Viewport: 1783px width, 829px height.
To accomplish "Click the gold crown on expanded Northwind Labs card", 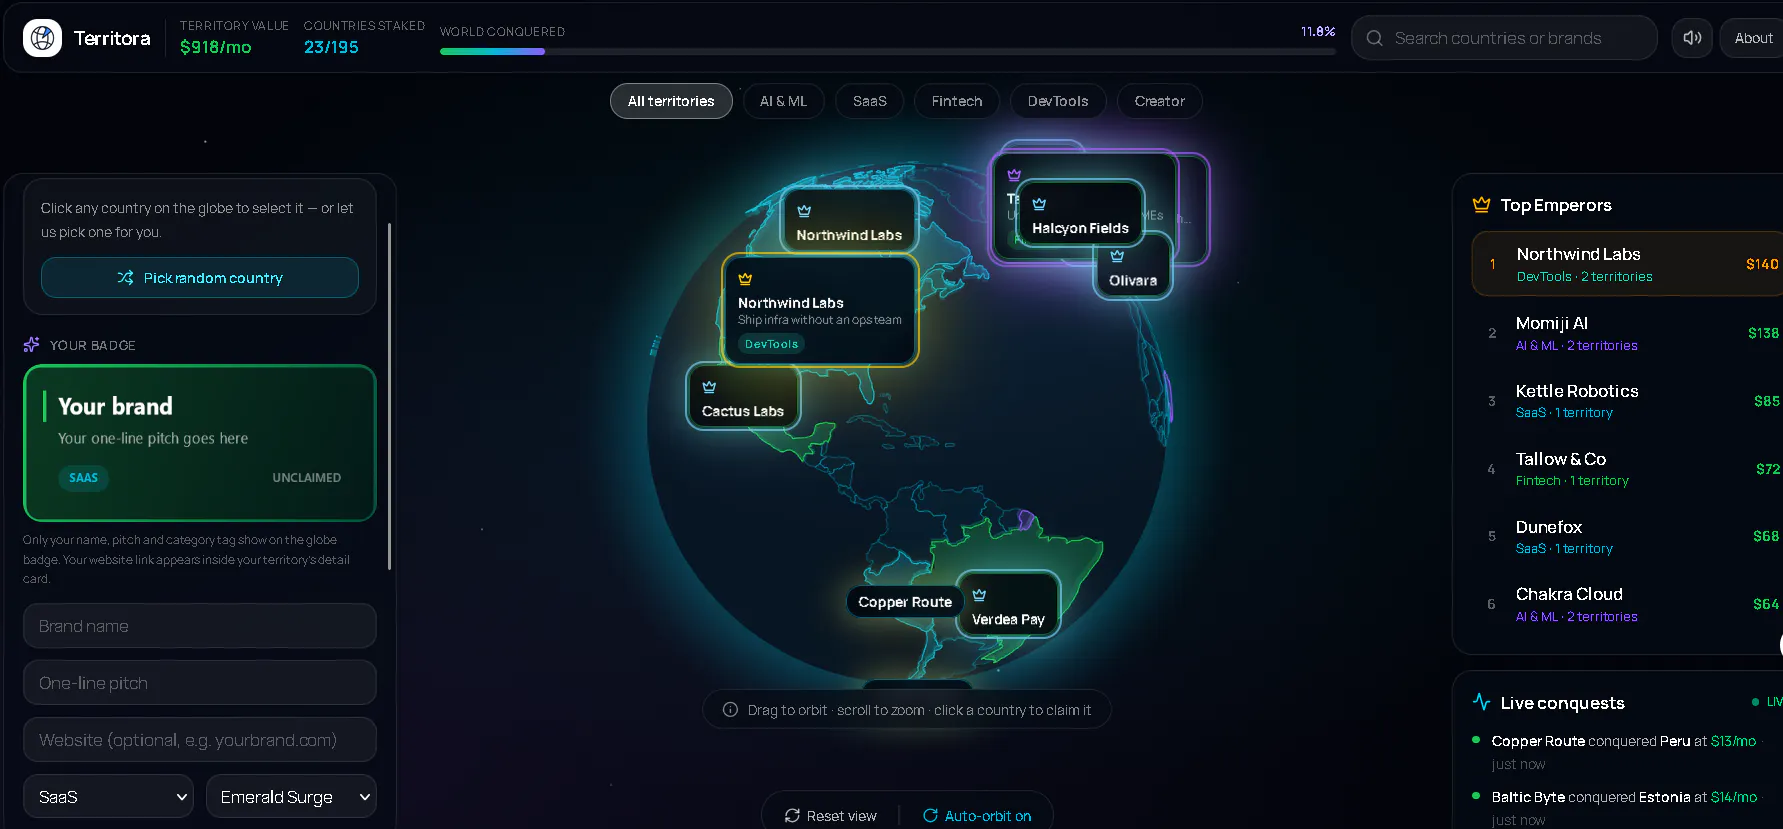I will (745, 279).
